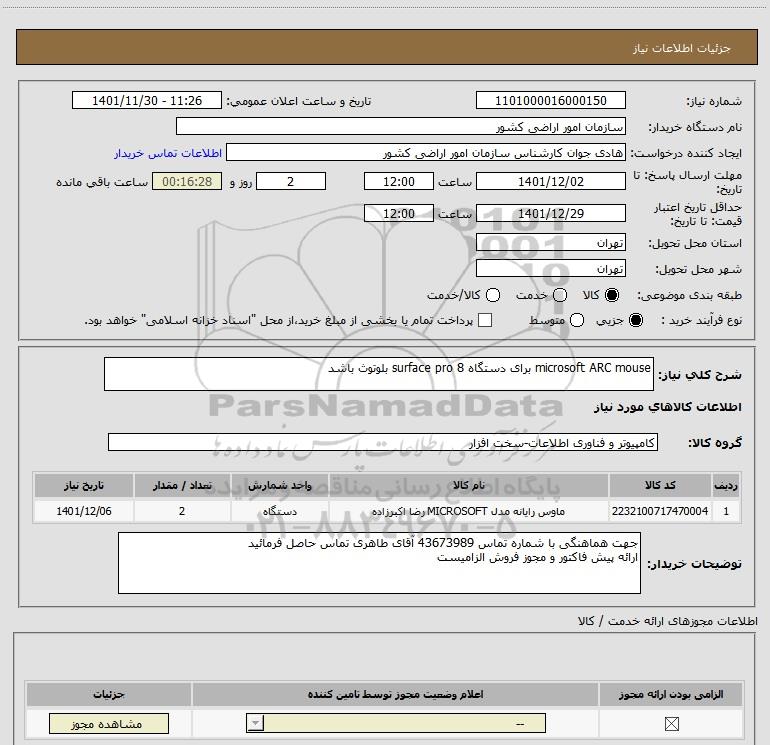This screenshot has width=770, height=745.
Task: Click the نام کالا column header
Action: [x=468, y=485]
